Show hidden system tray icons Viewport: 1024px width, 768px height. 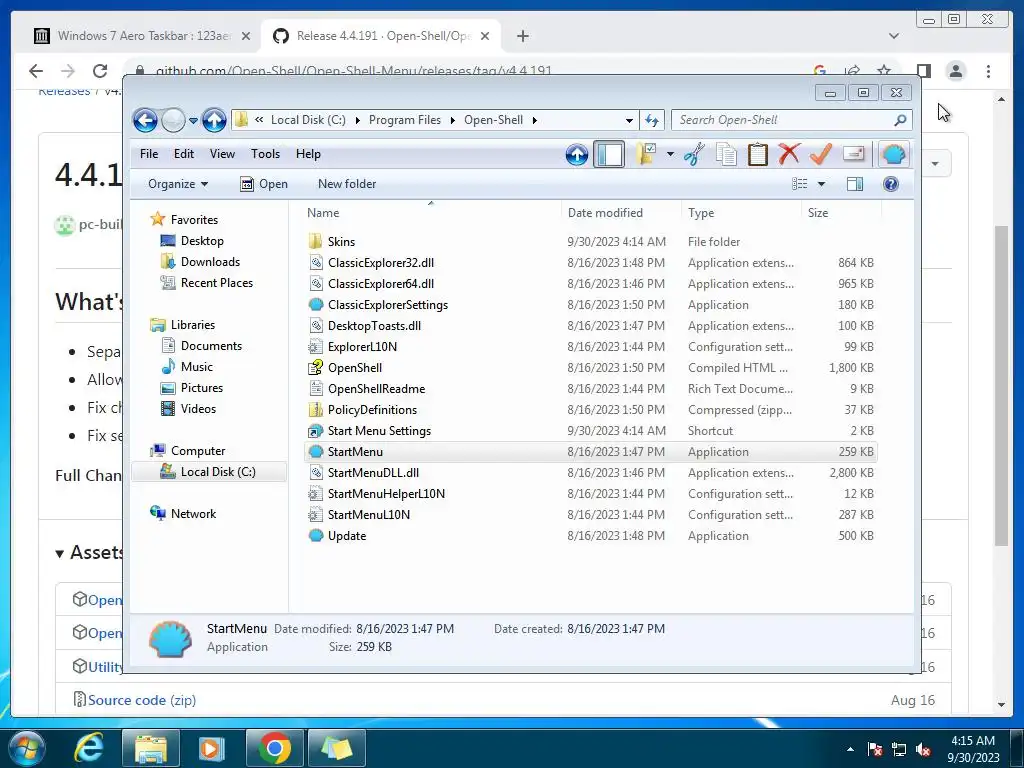tap(850, 750)
